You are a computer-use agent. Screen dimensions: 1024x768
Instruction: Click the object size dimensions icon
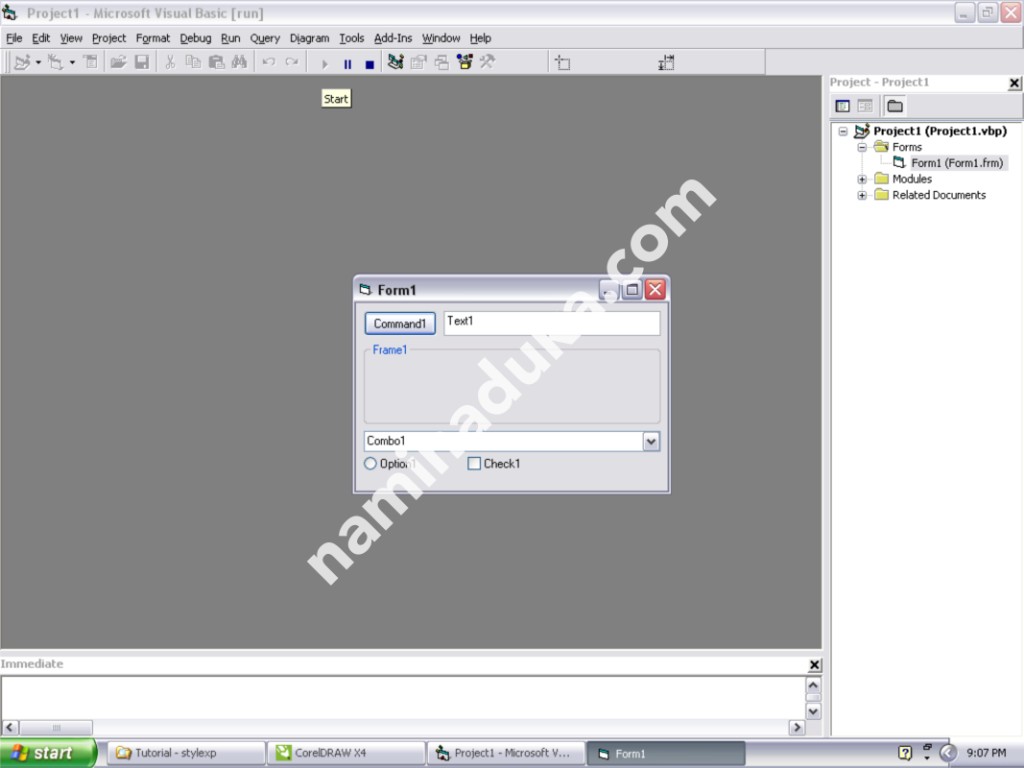(x=666, y=63)
